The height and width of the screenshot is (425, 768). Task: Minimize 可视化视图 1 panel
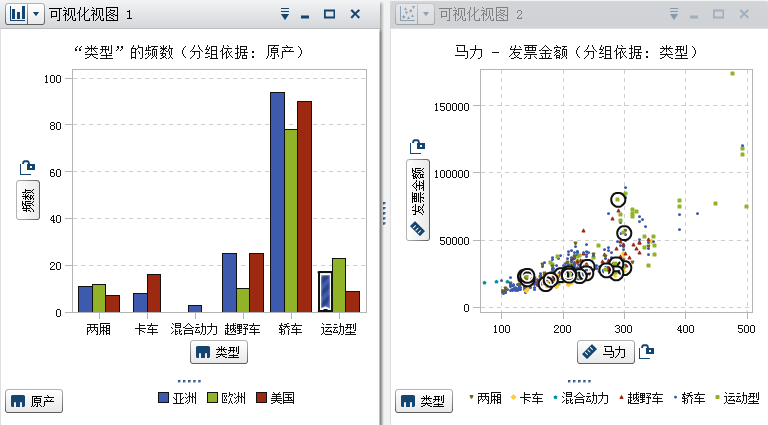[305, 16]
